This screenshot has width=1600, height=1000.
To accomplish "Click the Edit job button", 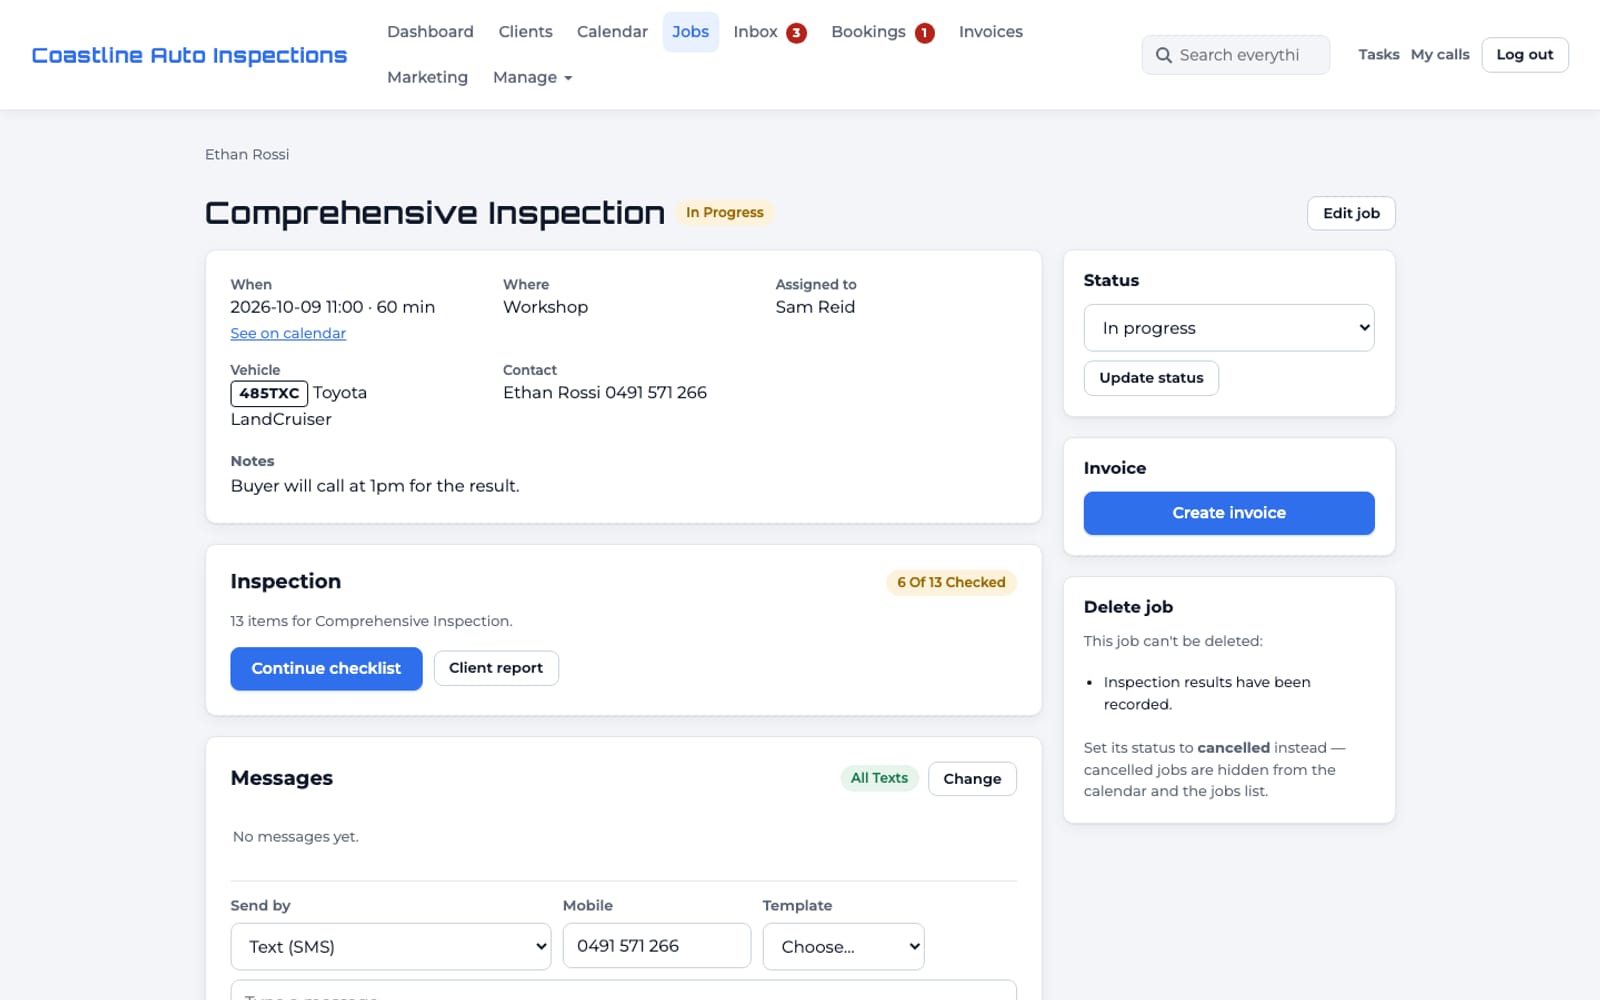I will click(1351, 213).
